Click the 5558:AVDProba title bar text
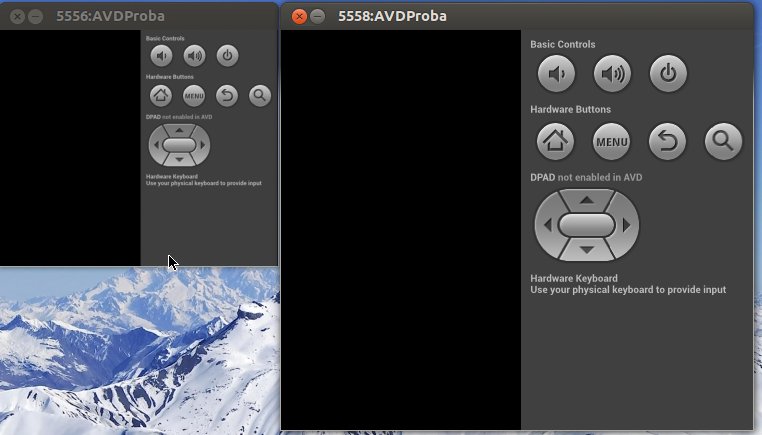762x435 pixels. click(392, 16)
